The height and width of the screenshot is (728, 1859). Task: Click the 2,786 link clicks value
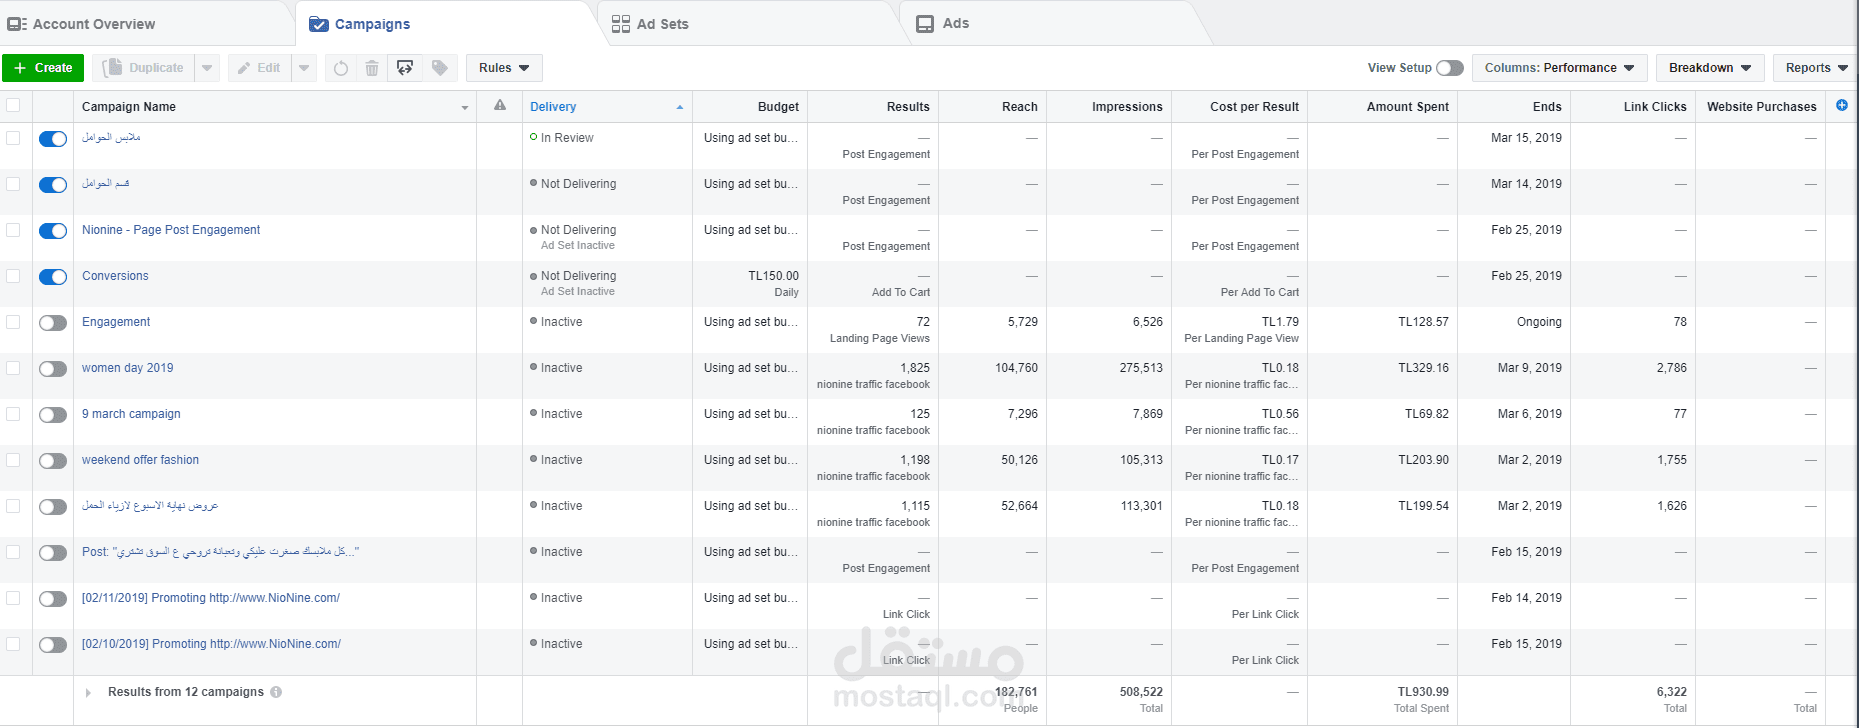click(1671, 368)
